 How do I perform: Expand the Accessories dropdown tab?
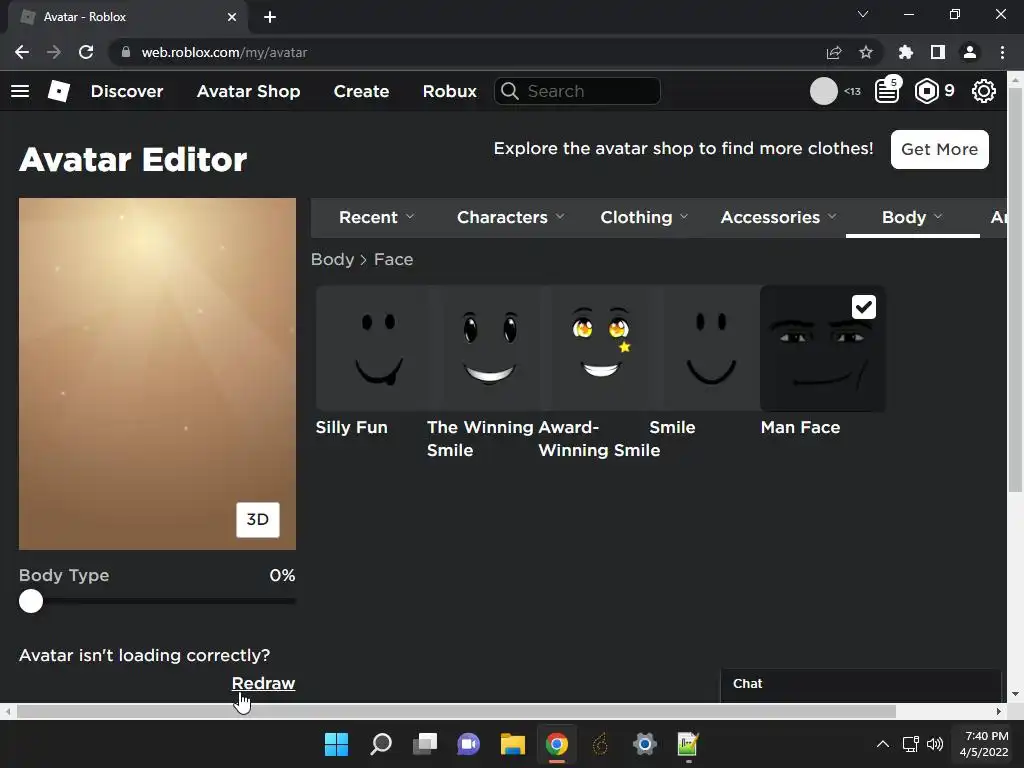tap(778, 217)
